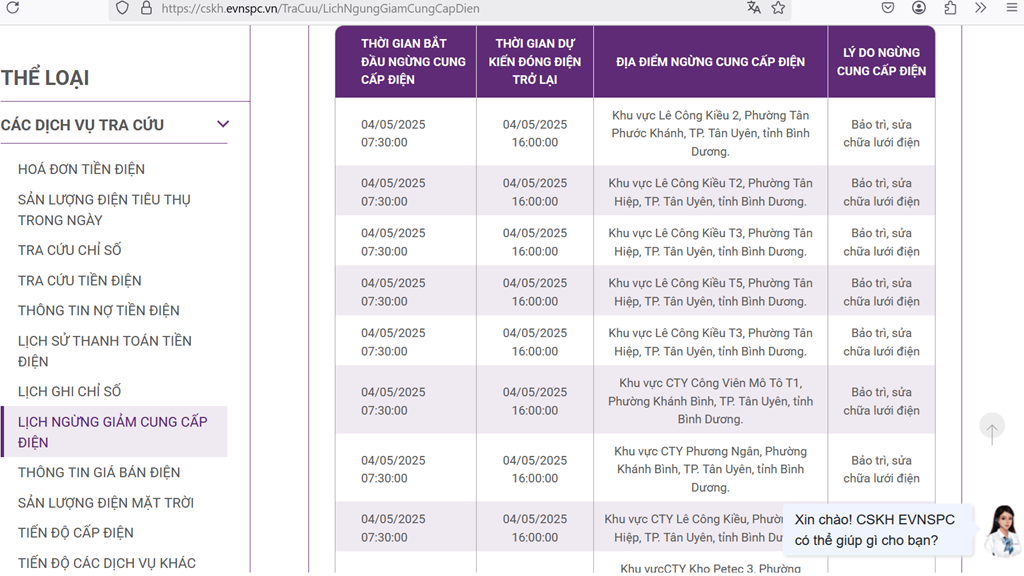Open Lịch Ghi Chỉ Số link
The height and width of the screenshot is (576, 1024).
[x=69, y=392]
